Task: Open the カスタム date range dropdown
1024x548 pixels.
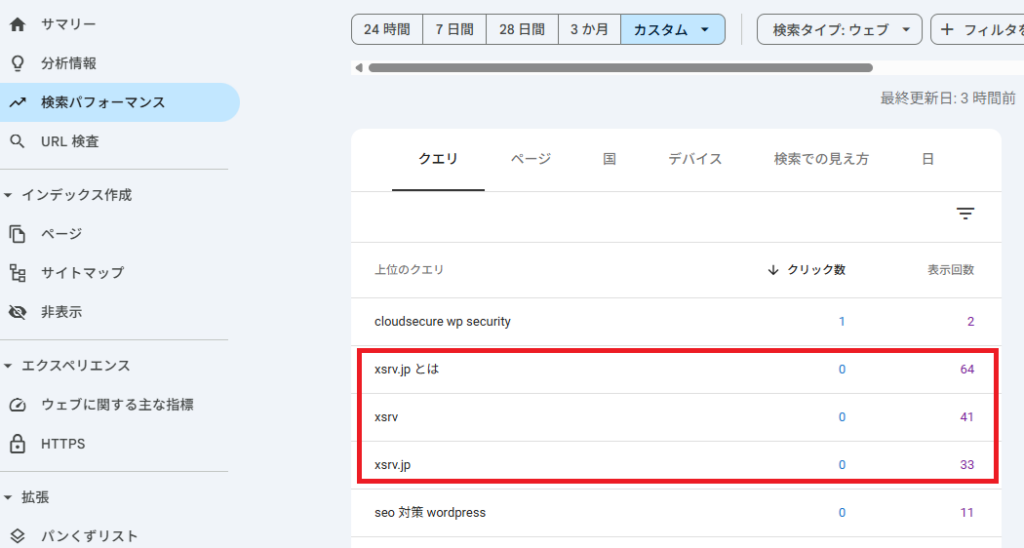Action: click(672, 30)
